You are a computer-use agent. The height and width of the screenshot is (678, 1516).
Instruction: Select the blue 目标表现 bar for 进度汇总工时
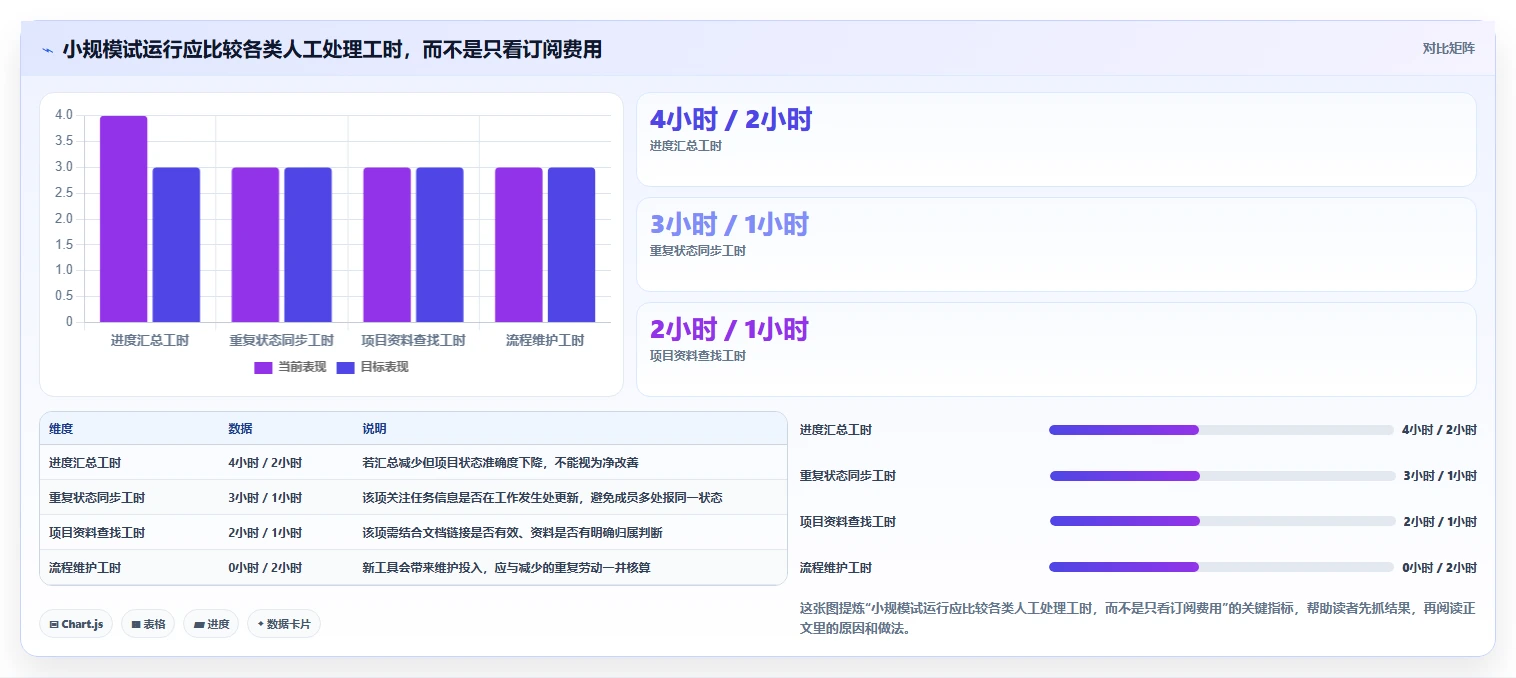click(x=176, y=245)
